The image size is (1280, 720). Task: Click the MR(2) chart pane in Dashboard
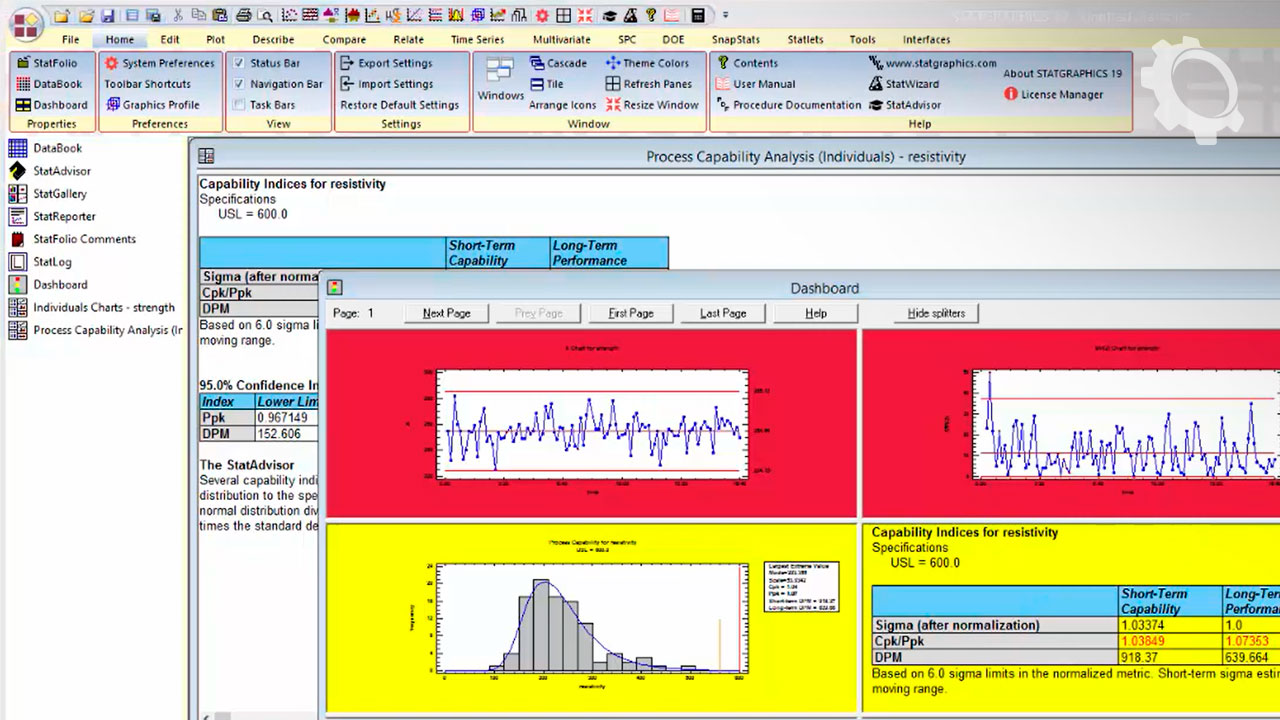pos(1071,423)
